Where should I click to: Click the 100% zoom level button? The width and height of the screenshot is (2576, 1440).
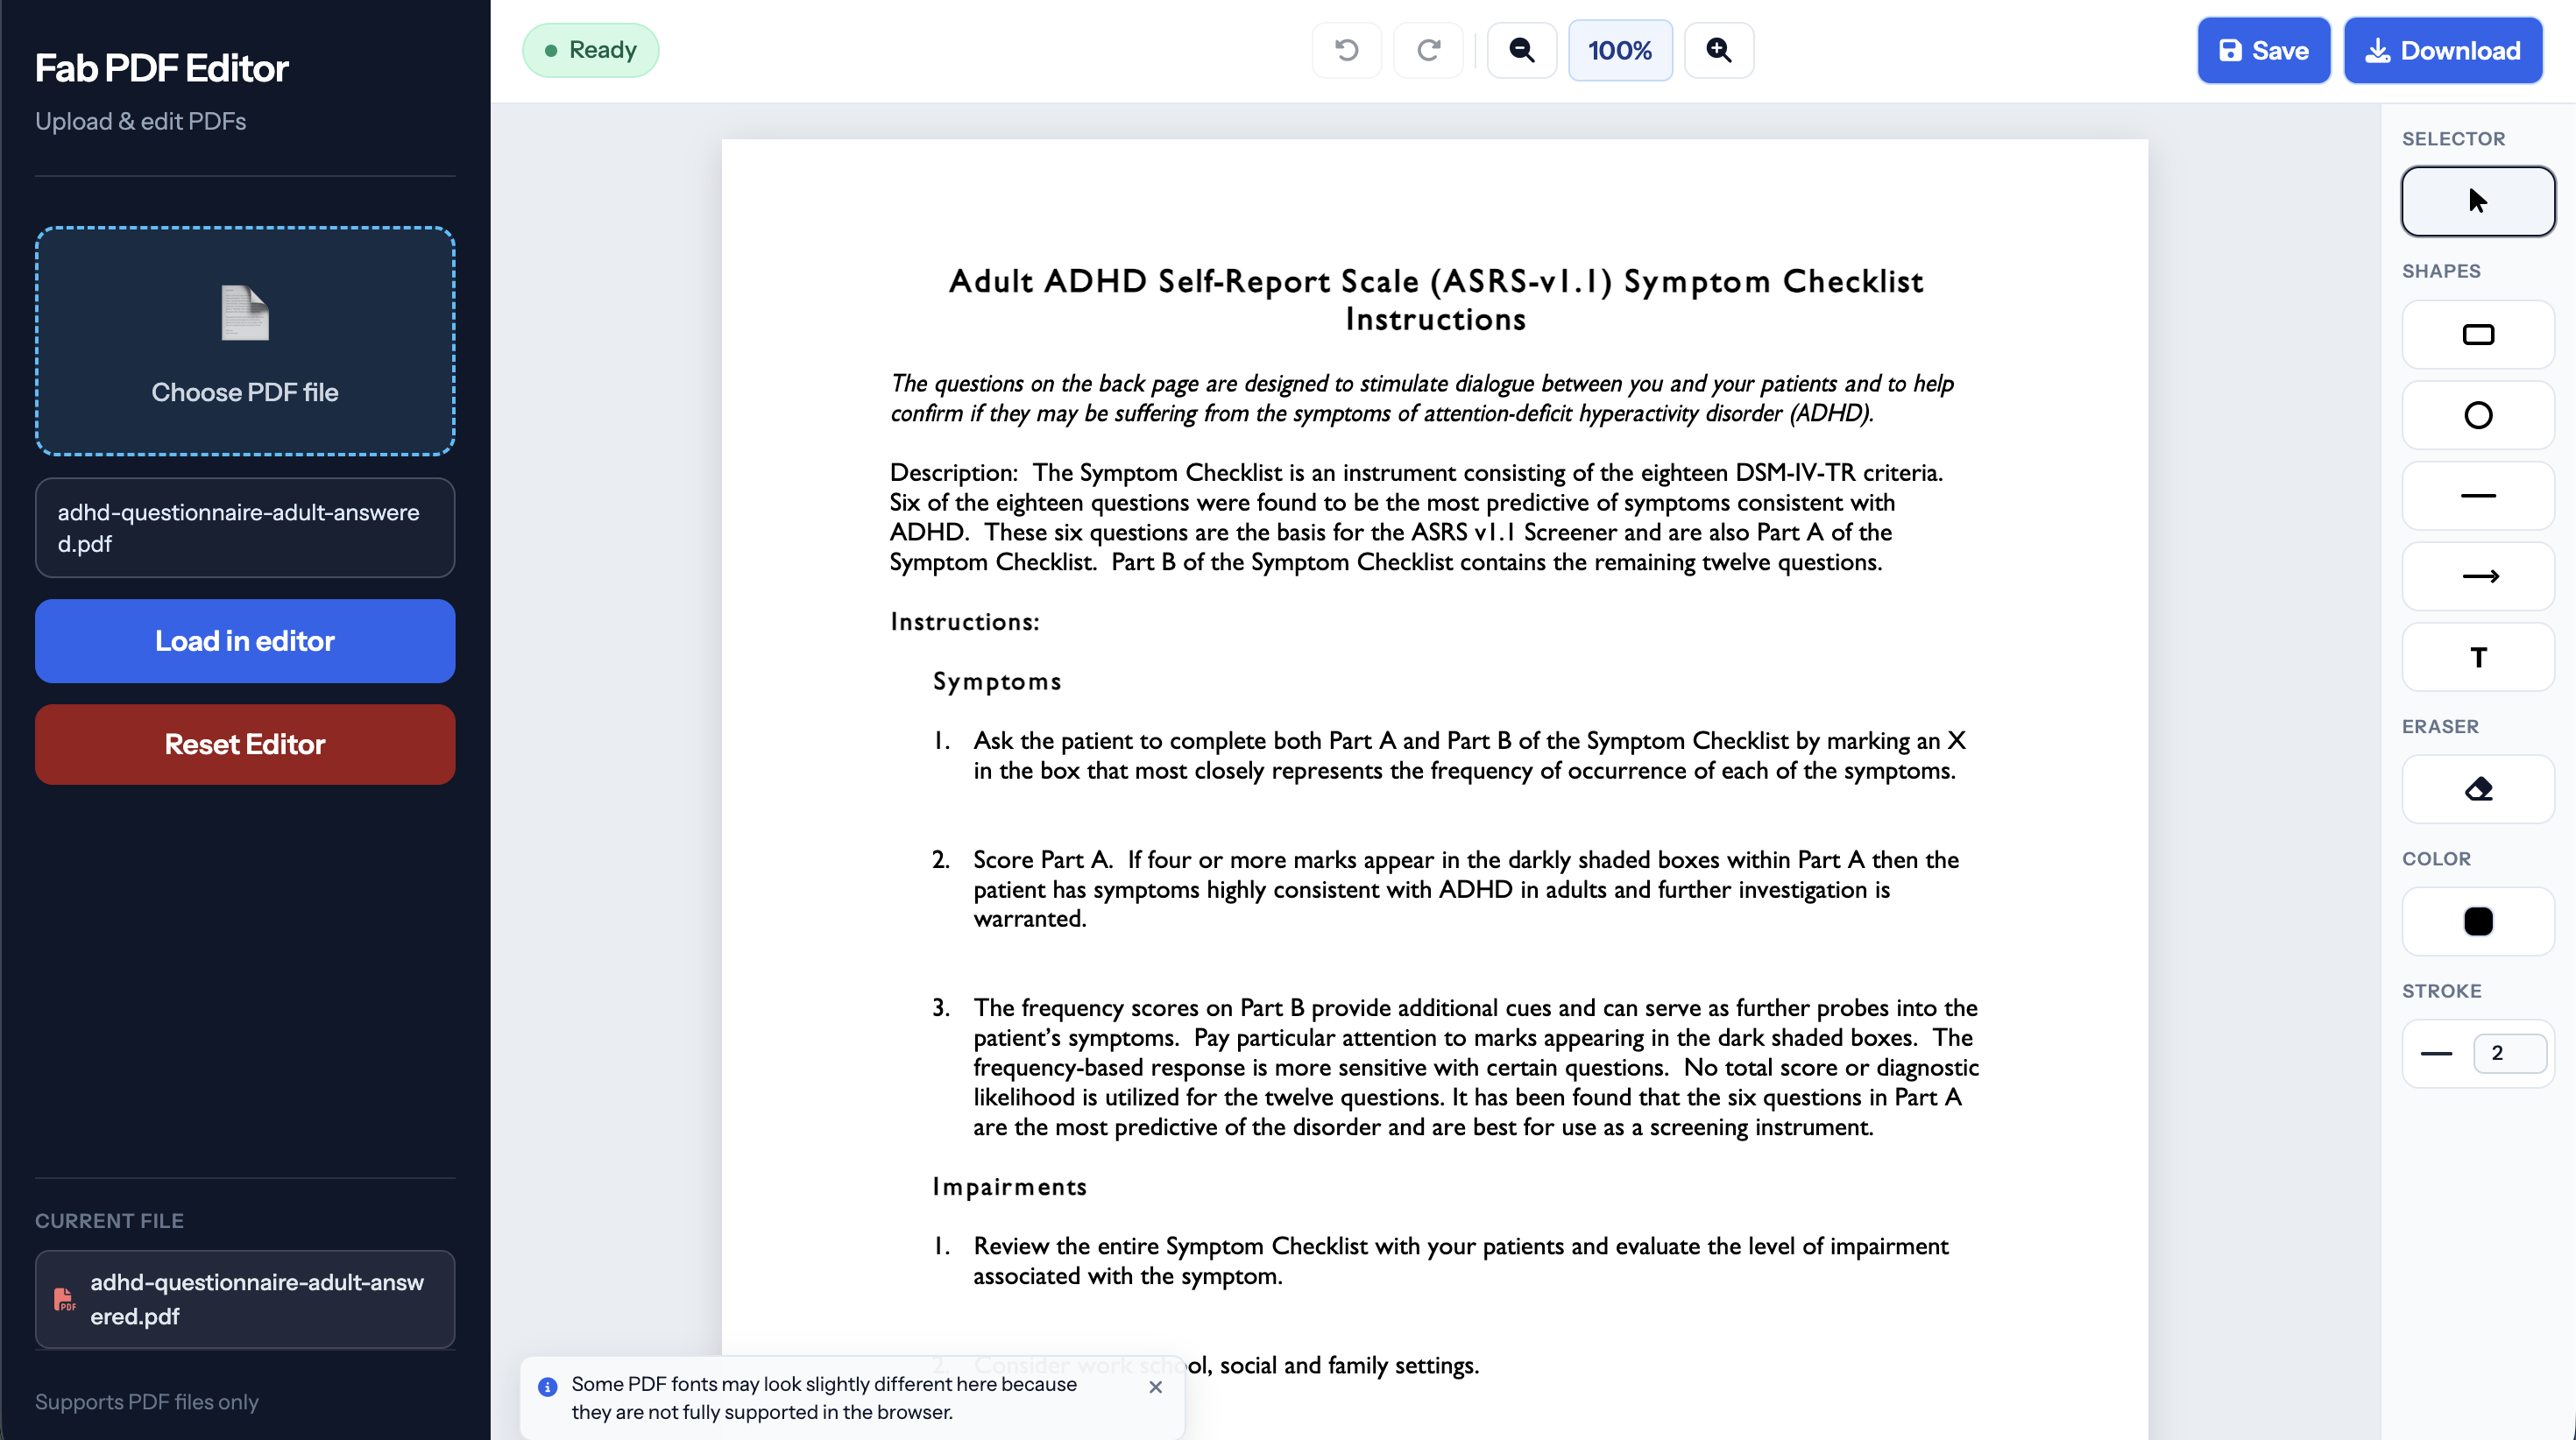point(1619,50)
